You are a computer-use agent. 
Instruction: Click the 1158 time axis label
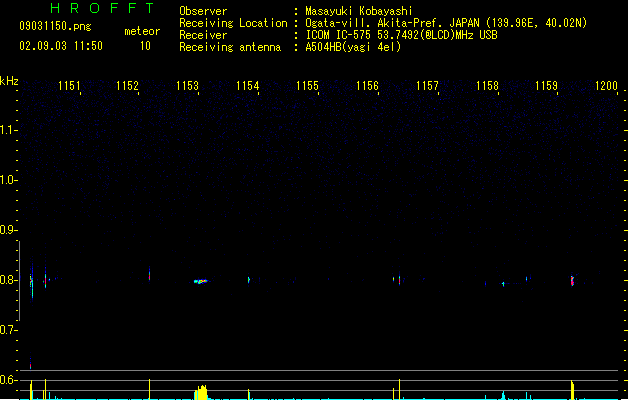click(x=487, y=86)
